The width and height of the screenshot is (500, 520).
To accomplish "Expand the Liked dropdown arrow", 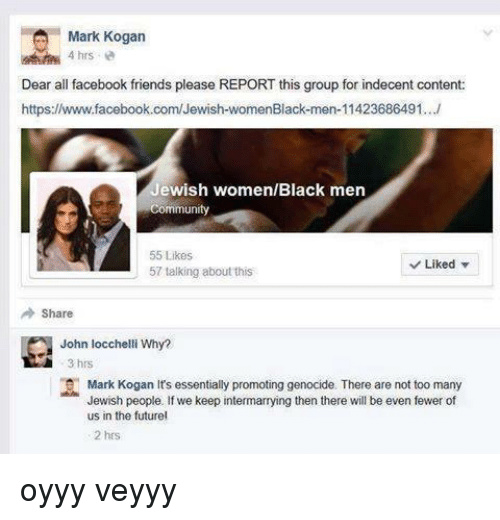I will coord(465,265).
